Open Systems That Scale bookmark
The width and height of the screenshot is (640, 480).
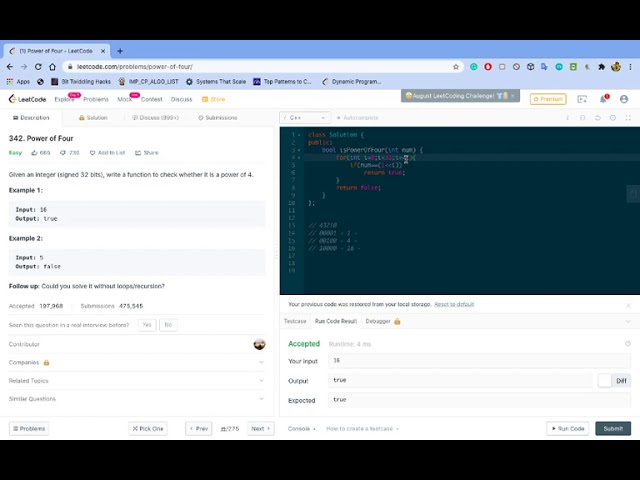[216, 82]
